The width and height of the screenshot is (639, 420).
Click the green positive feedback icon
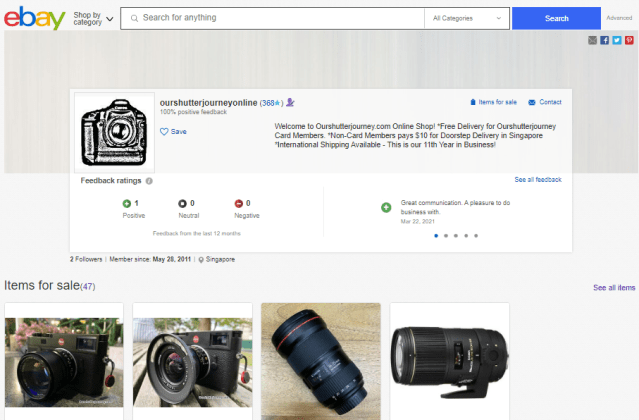[126, 203]
